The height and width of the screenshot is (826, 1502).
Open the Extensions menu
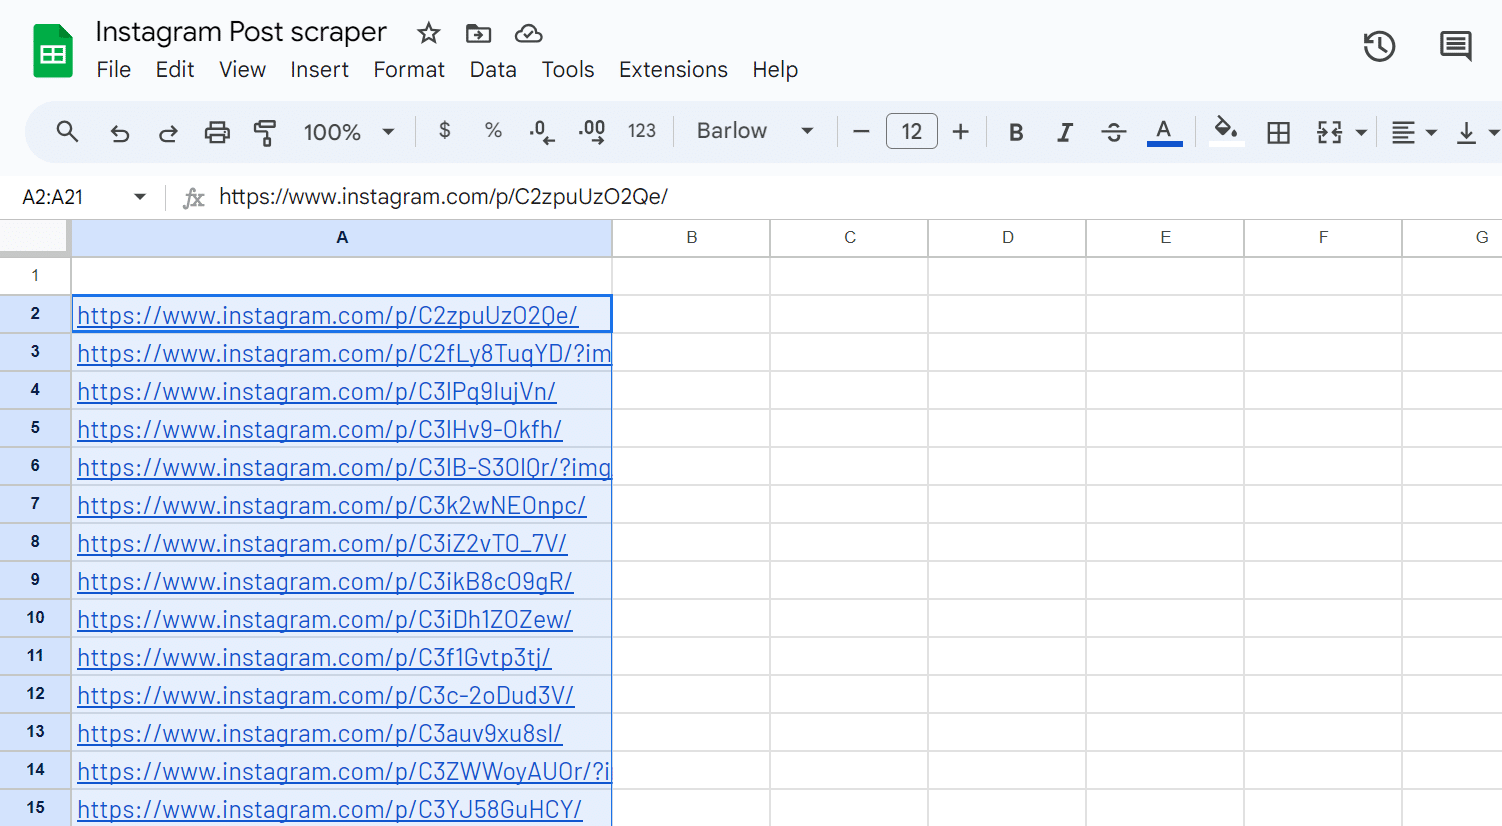click(673, 70)
